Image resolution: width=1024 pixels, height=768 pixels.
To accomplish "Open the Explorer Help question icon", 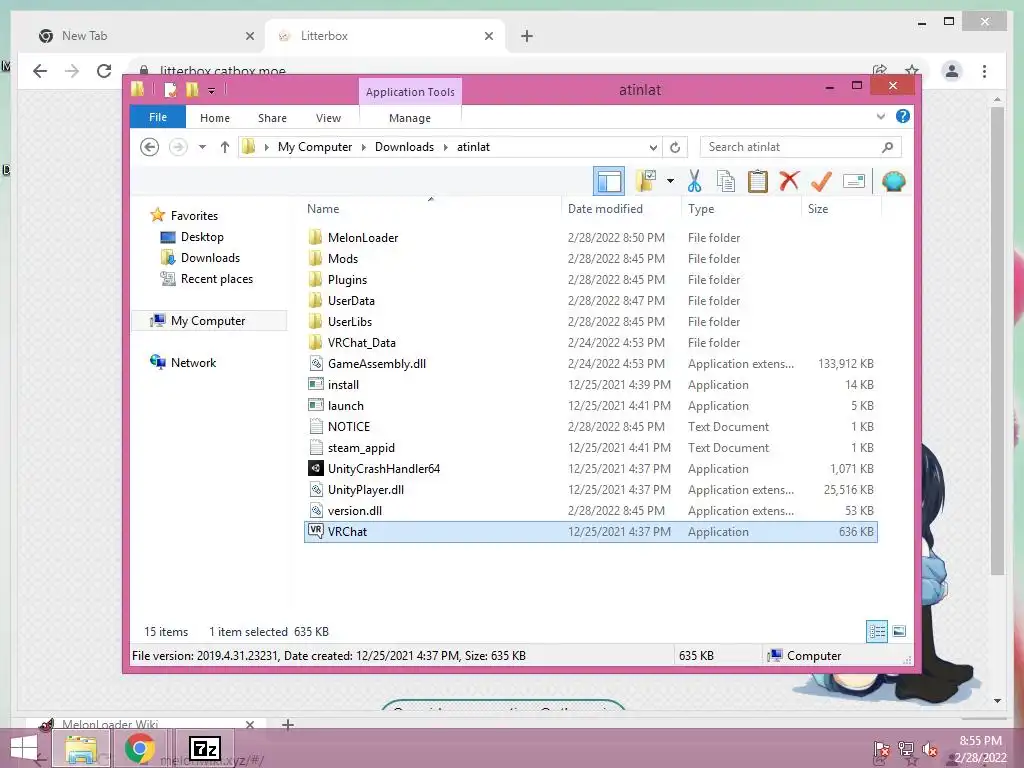I will 903,116.
